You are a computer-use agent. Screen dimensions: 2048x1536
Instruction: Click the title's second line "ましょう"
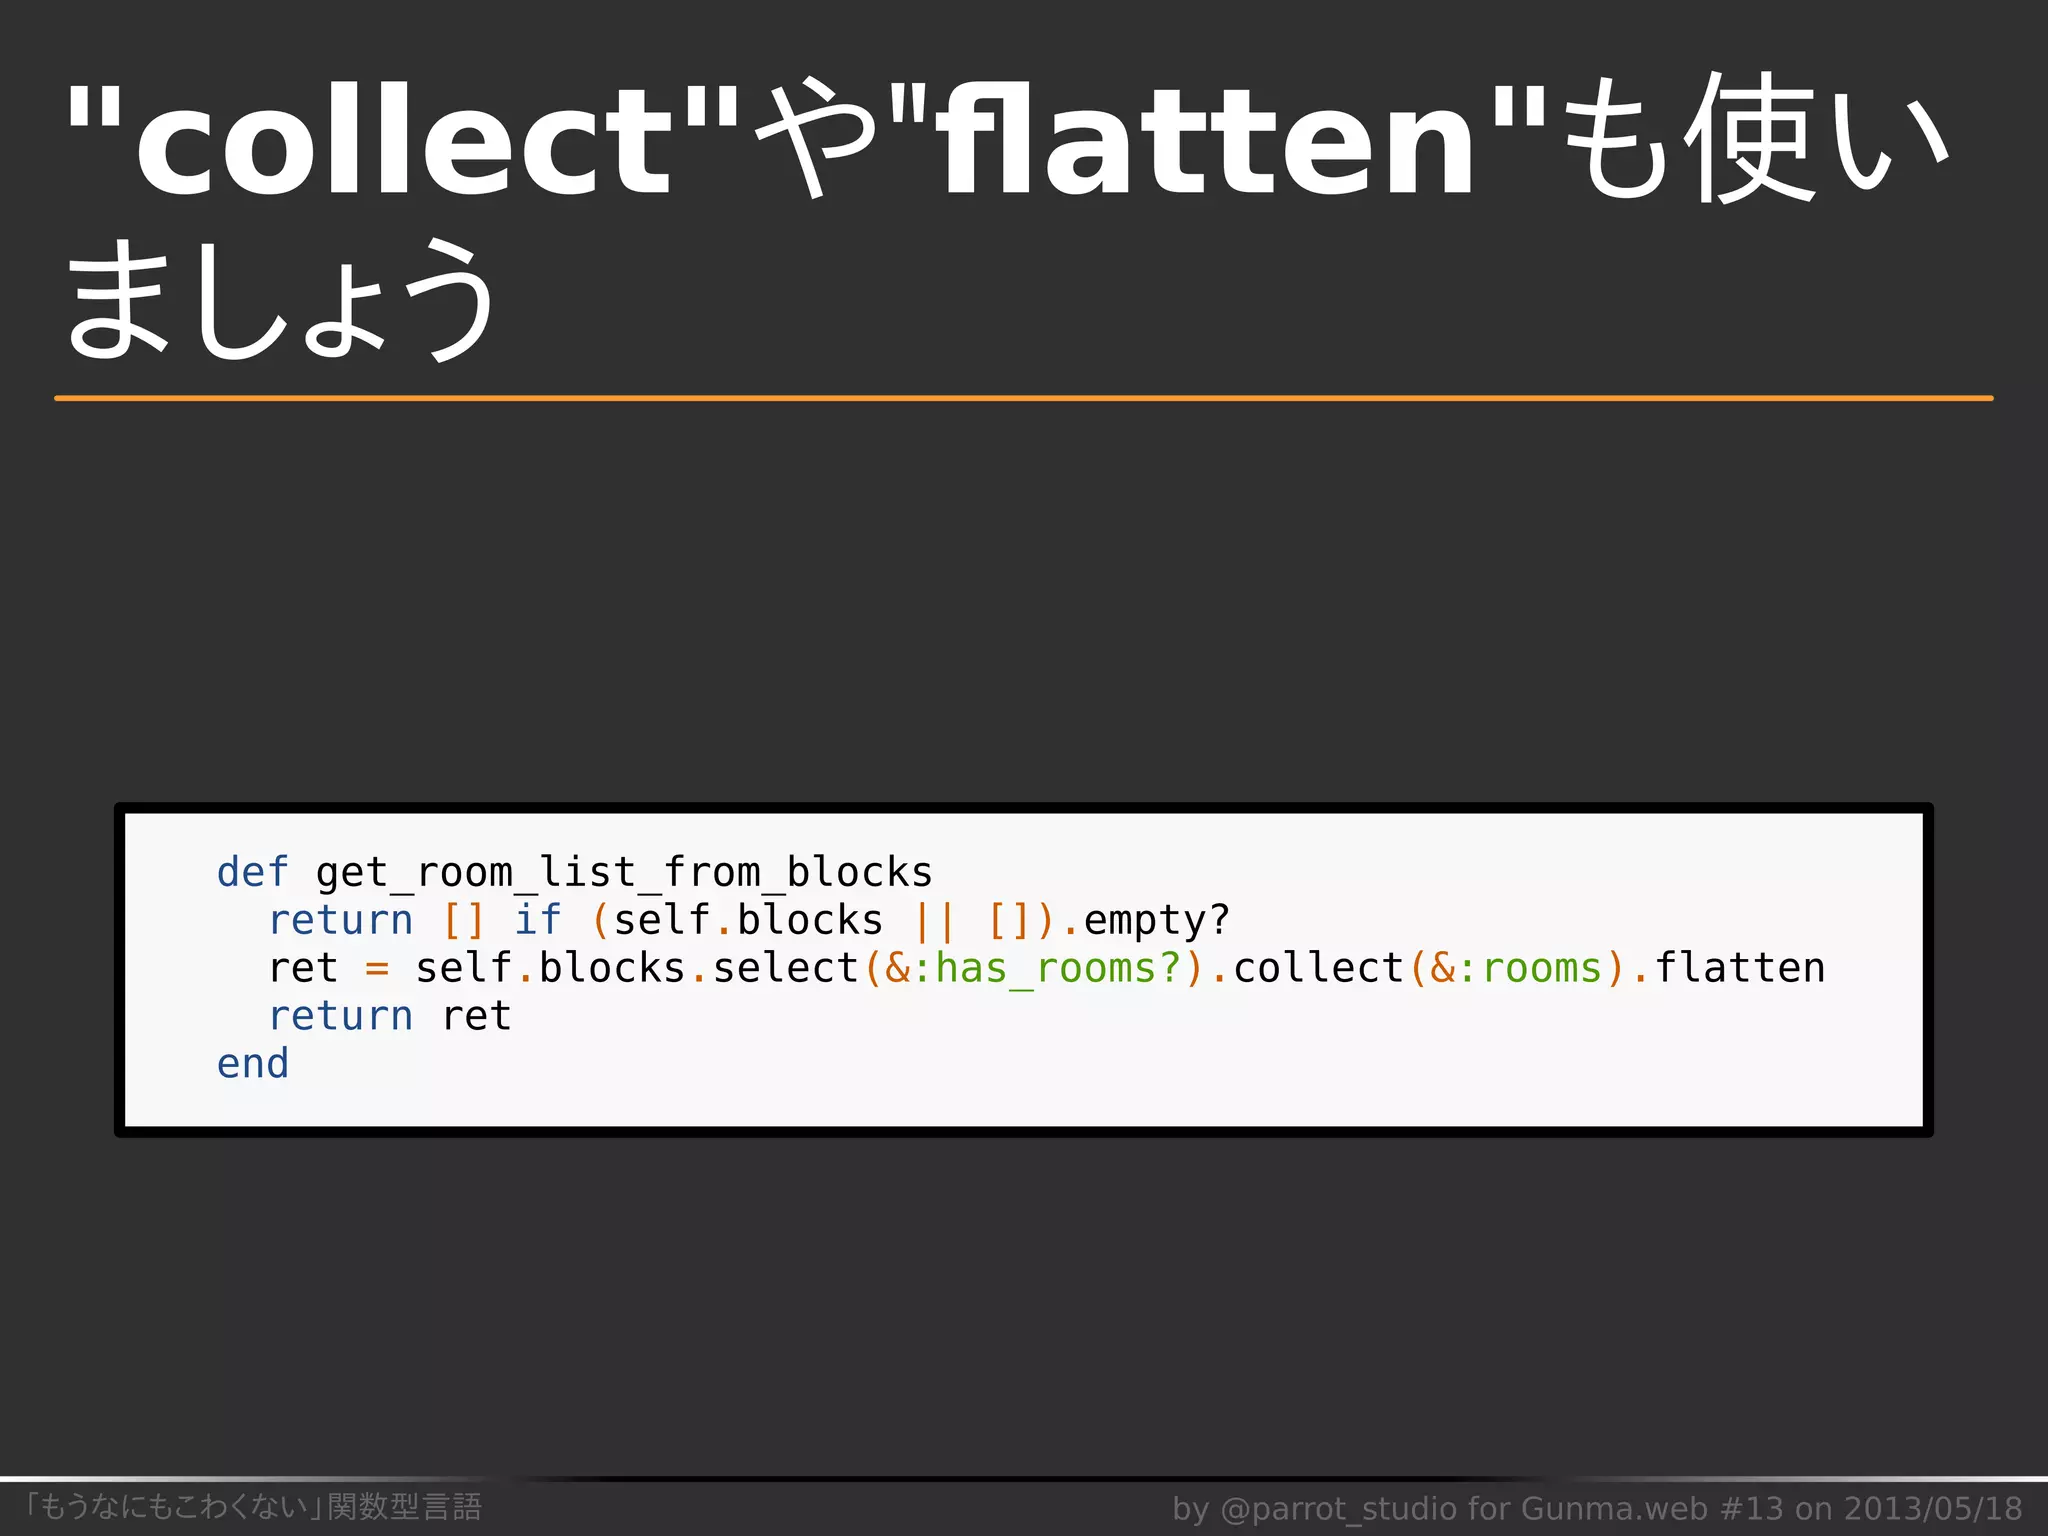[x=280, y=299]
